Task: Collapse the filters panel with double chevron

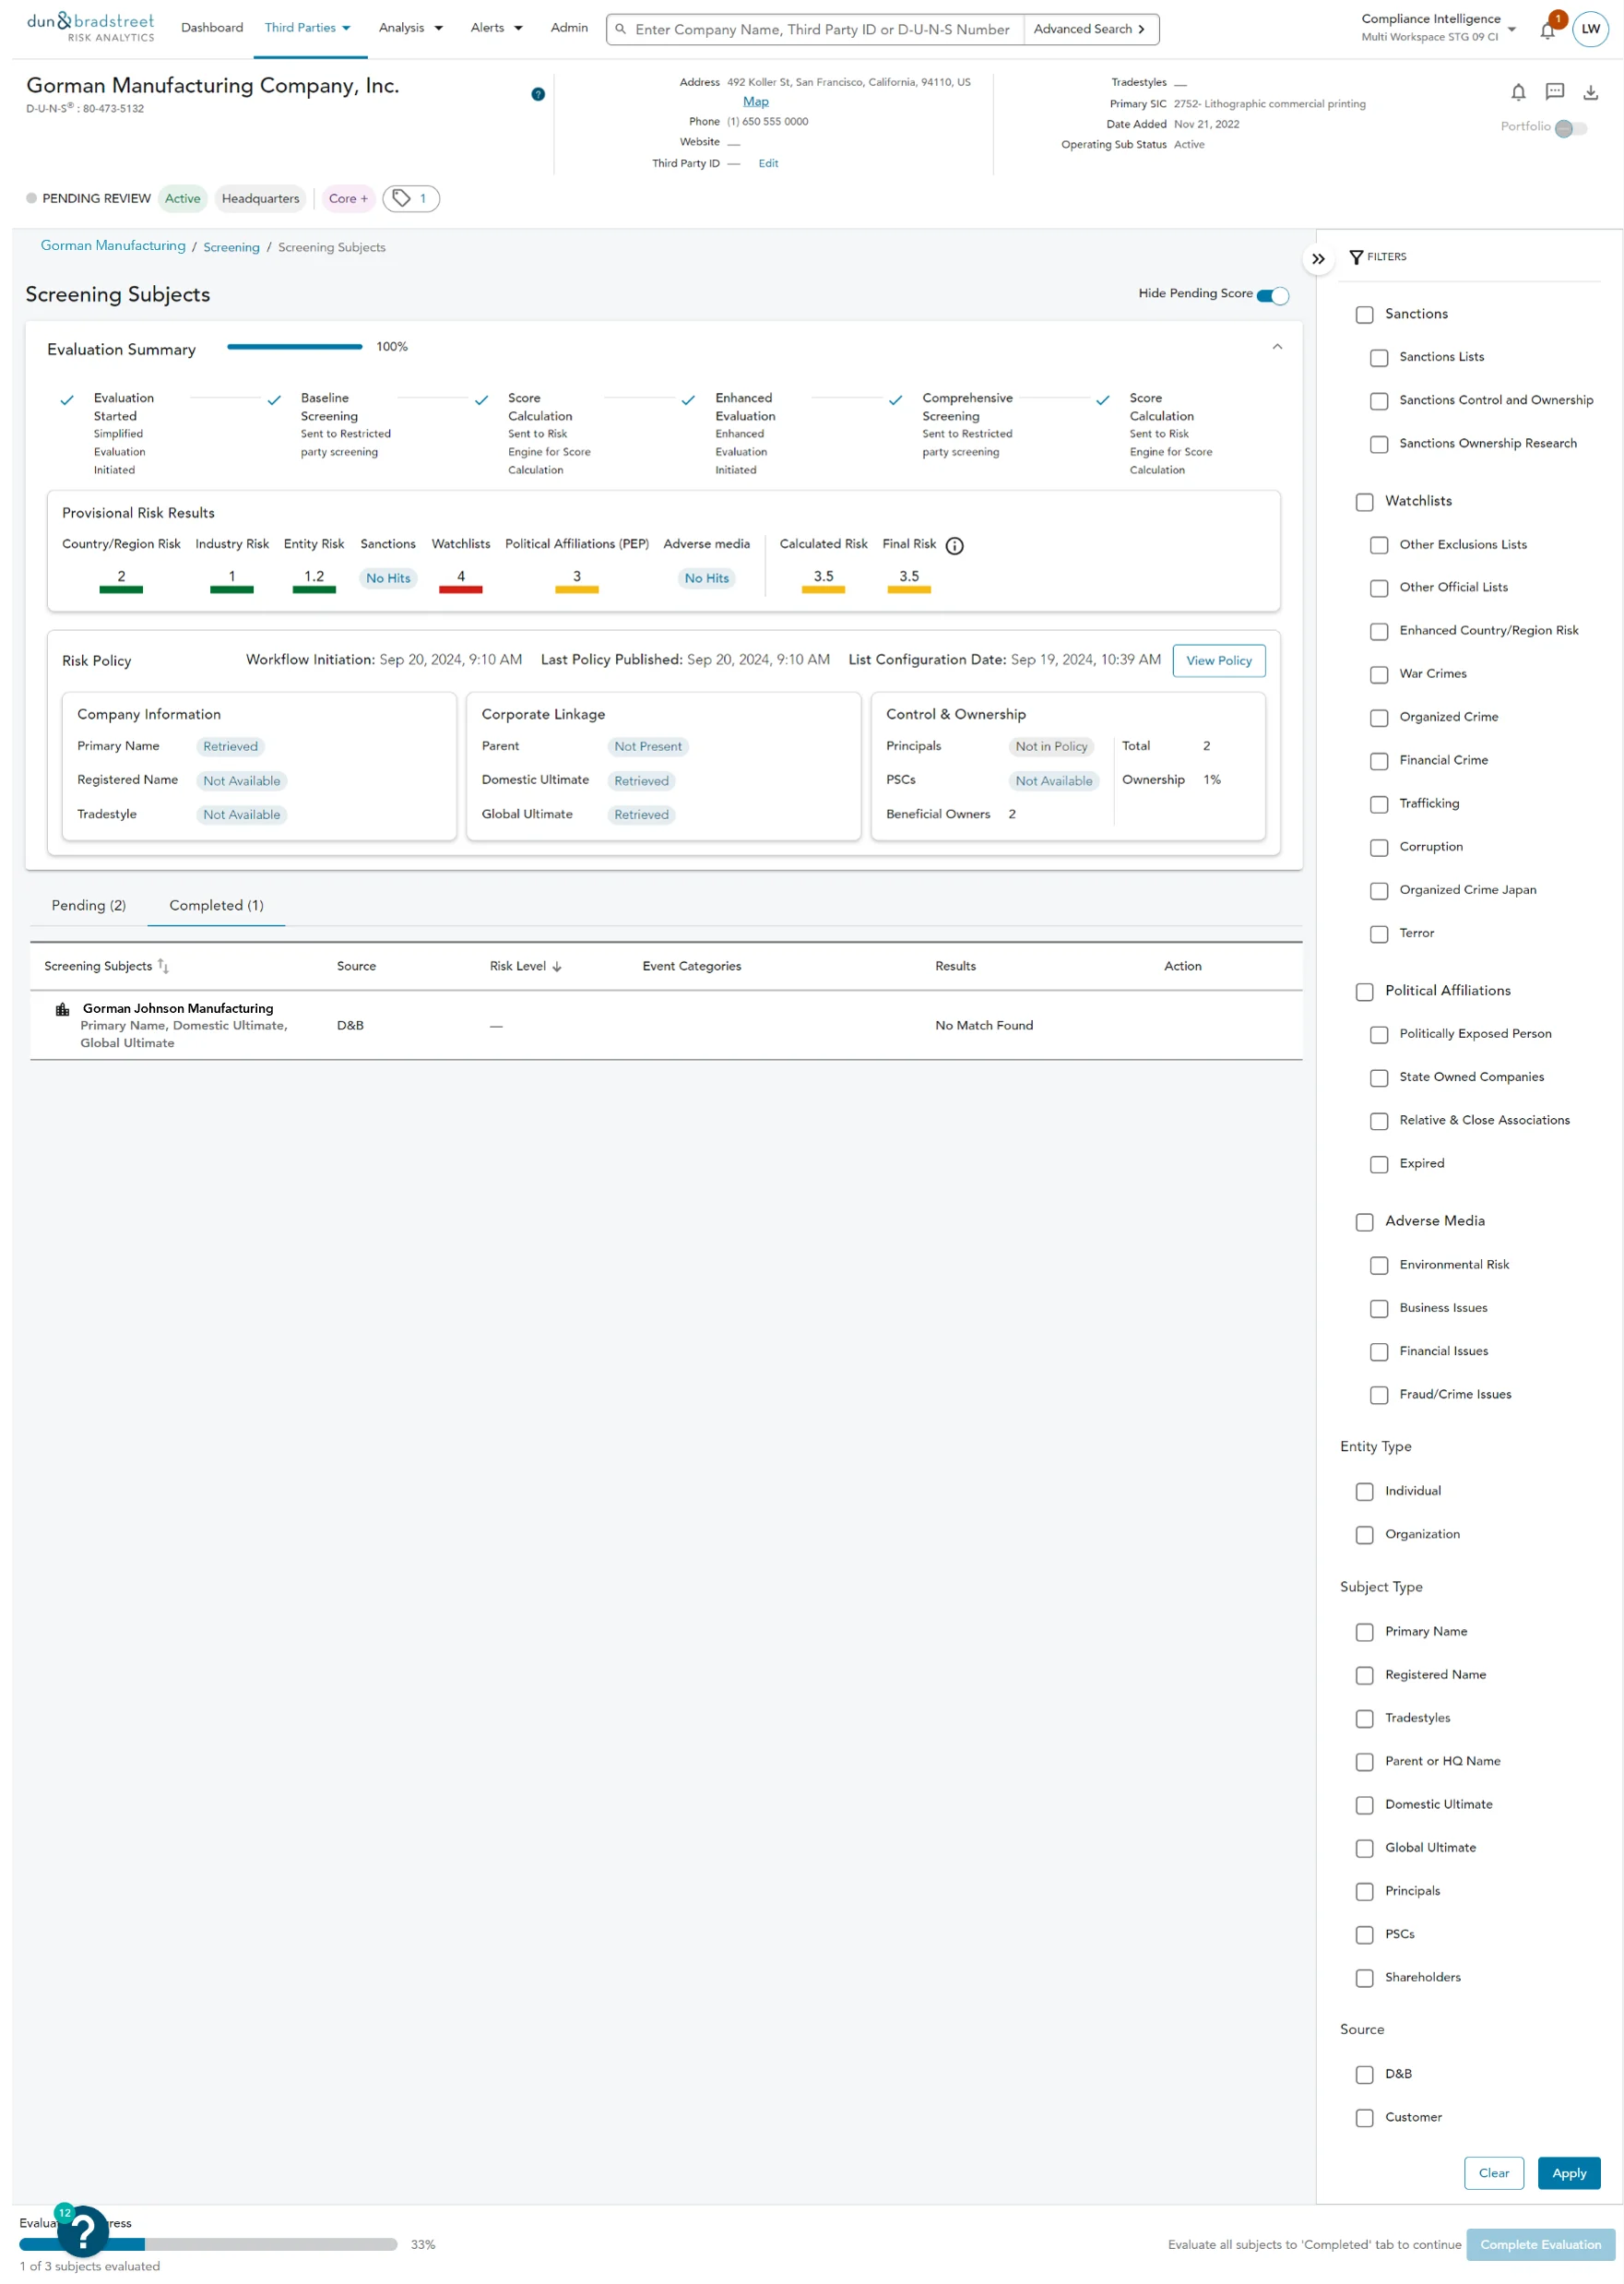Action: [1318, 259]
